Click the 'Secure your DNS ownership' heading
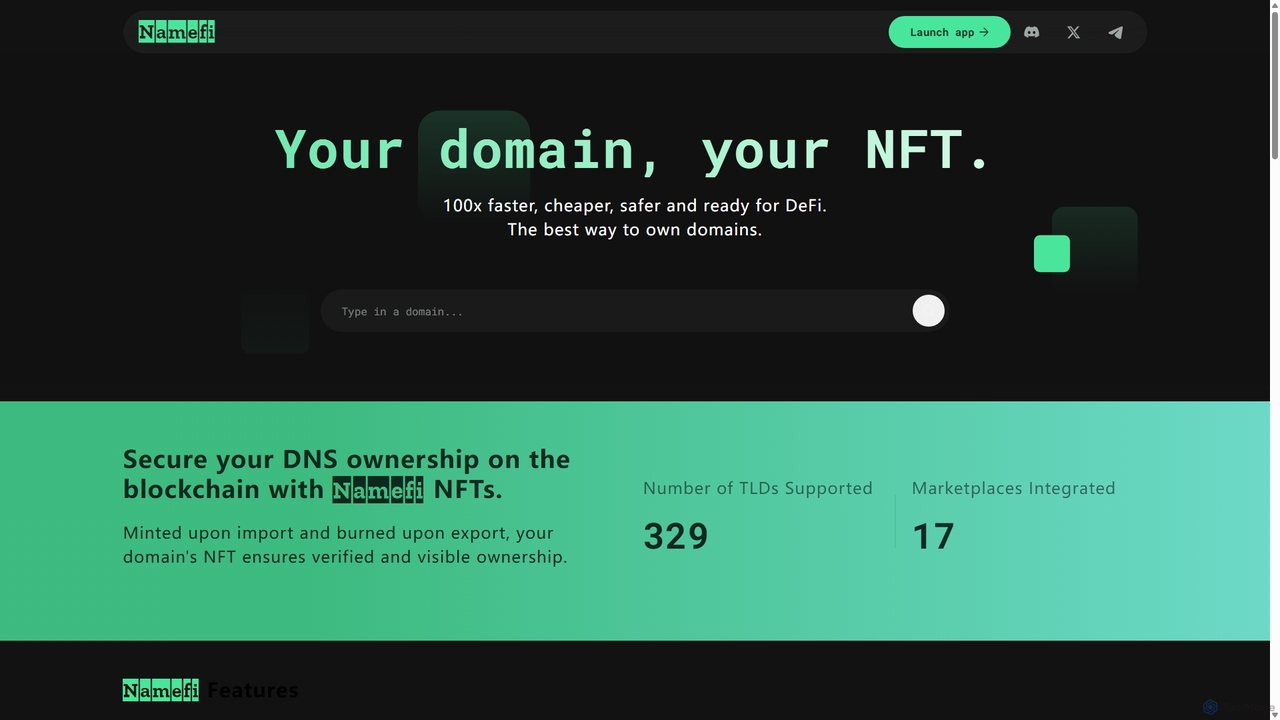The image size is (1280, 720). (346, 474)
